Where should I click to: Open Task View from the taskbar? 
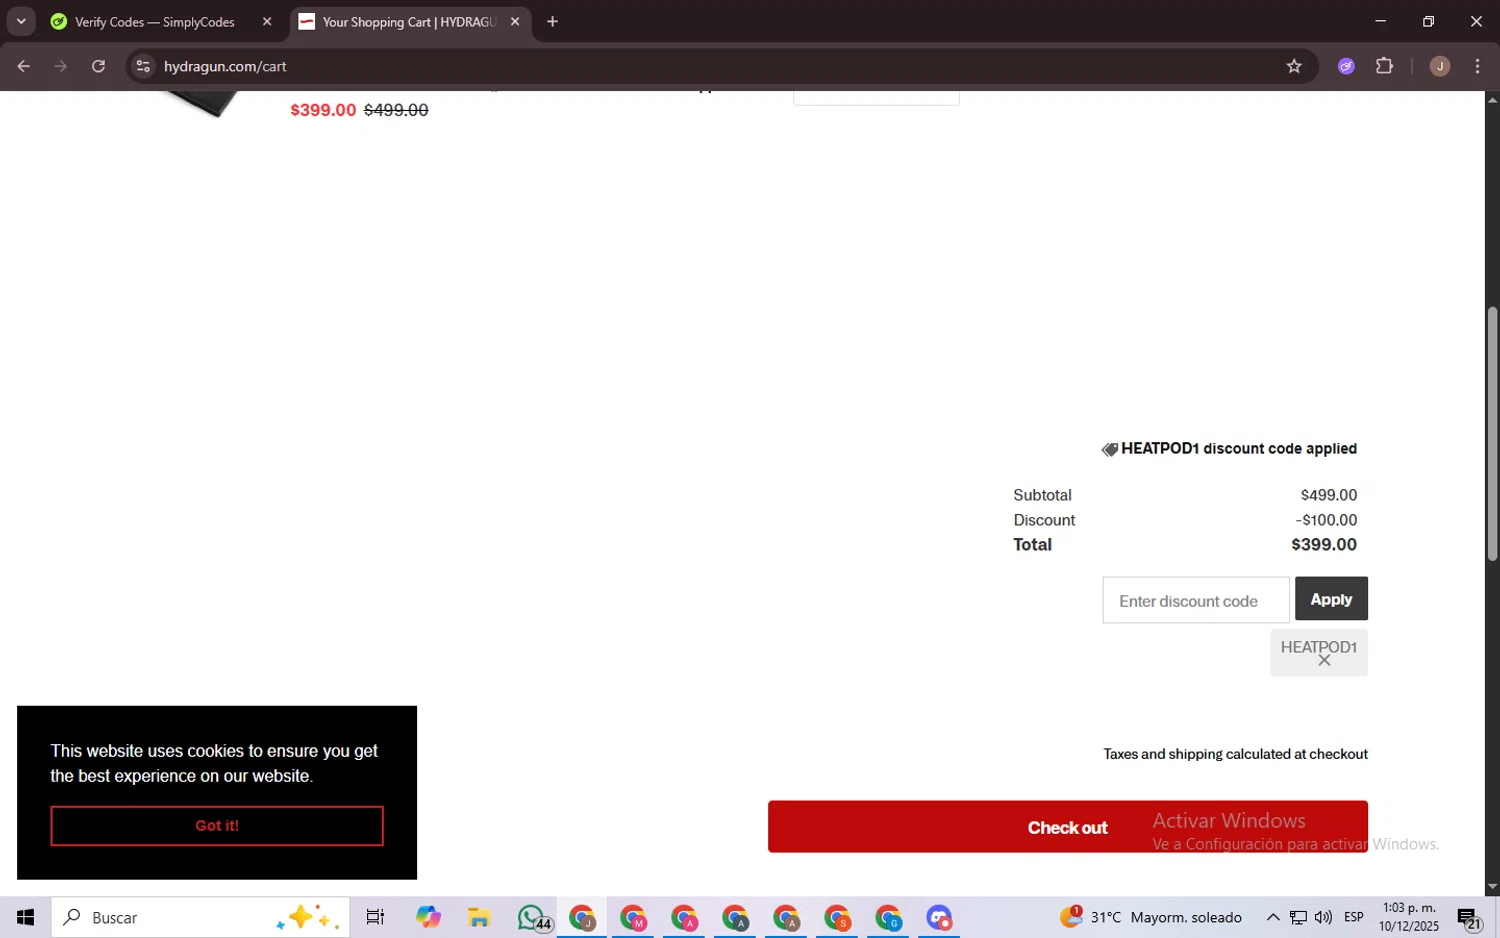pos(375,917)
